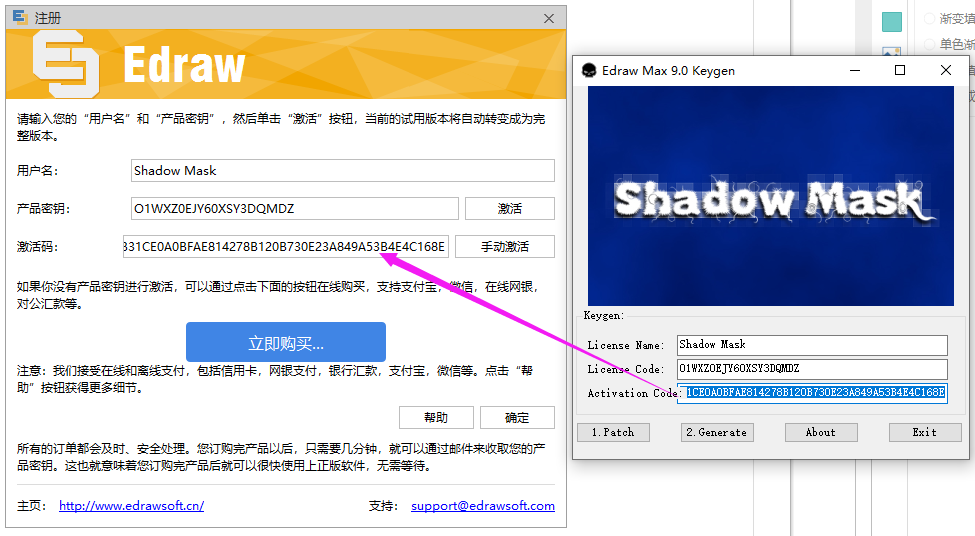Focus the 产品密钥 product key field
Screen dimensions: 975x536
[295, 208]
